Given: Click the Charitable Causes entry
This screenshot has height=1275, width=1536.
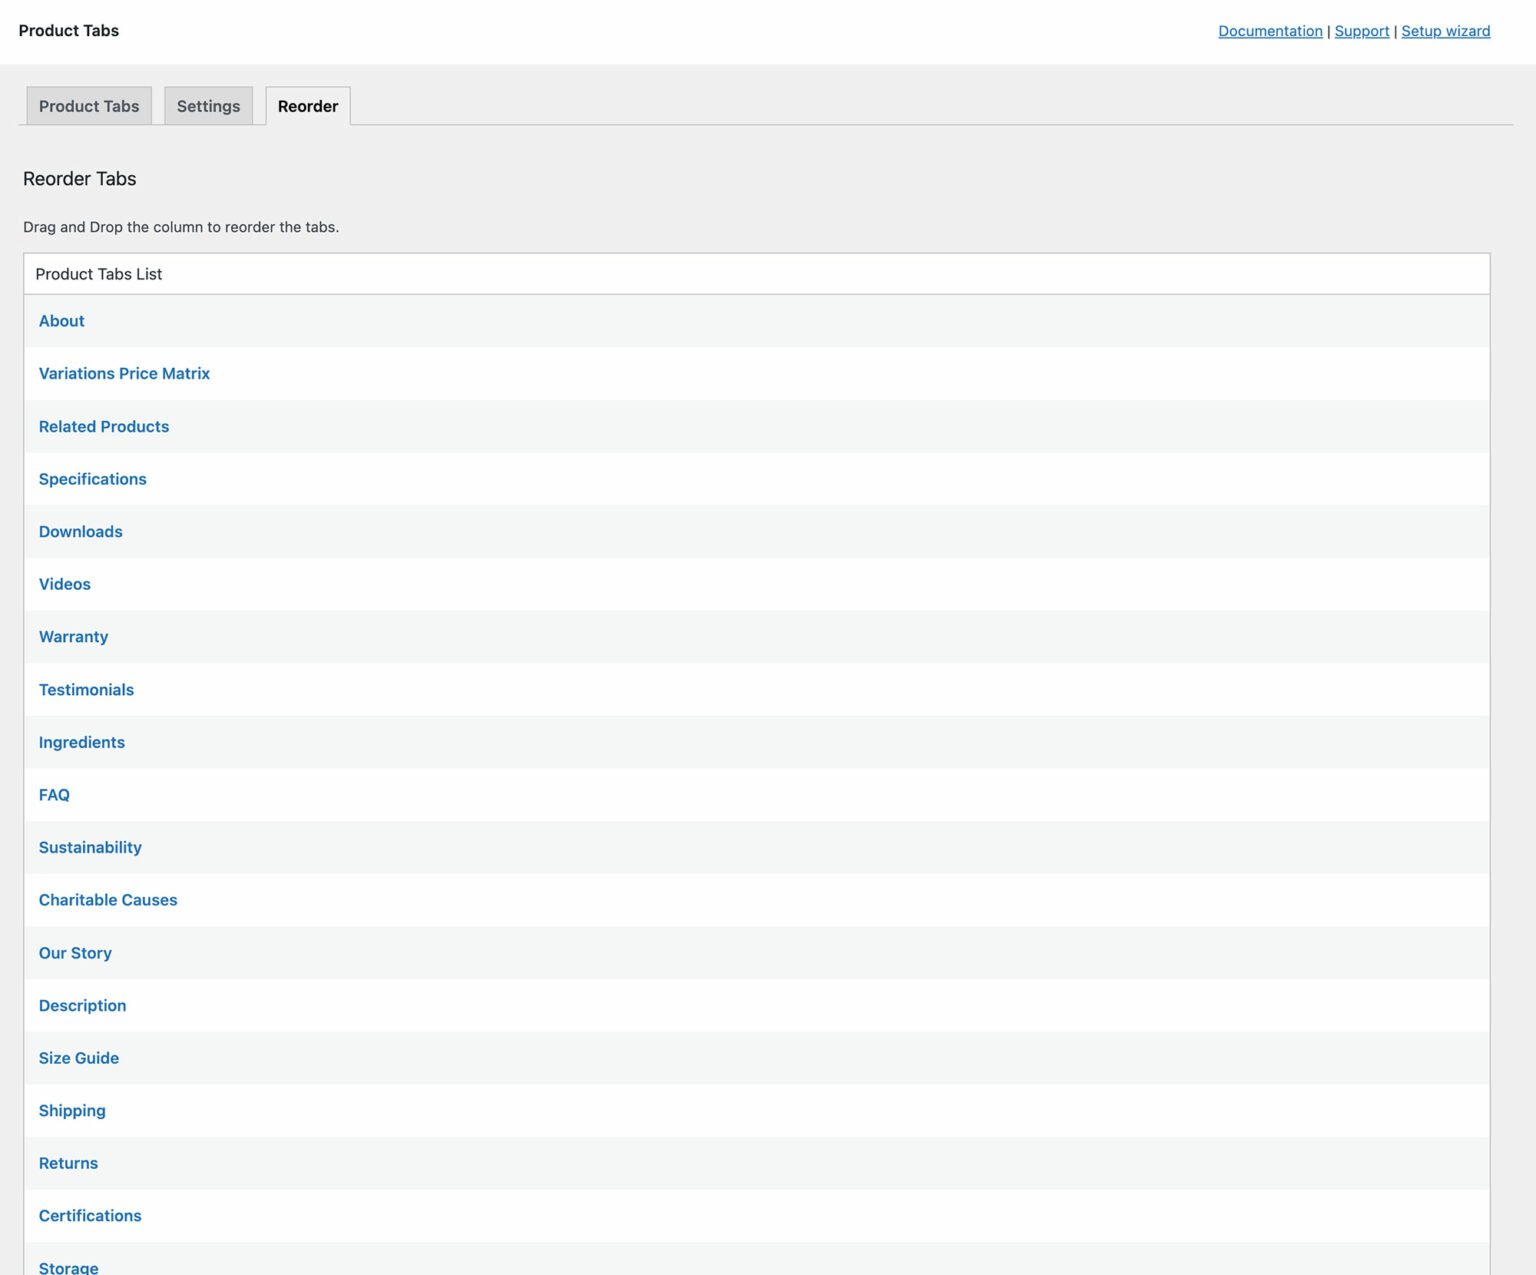Looking at the screenshot, I should pos(108,899).
